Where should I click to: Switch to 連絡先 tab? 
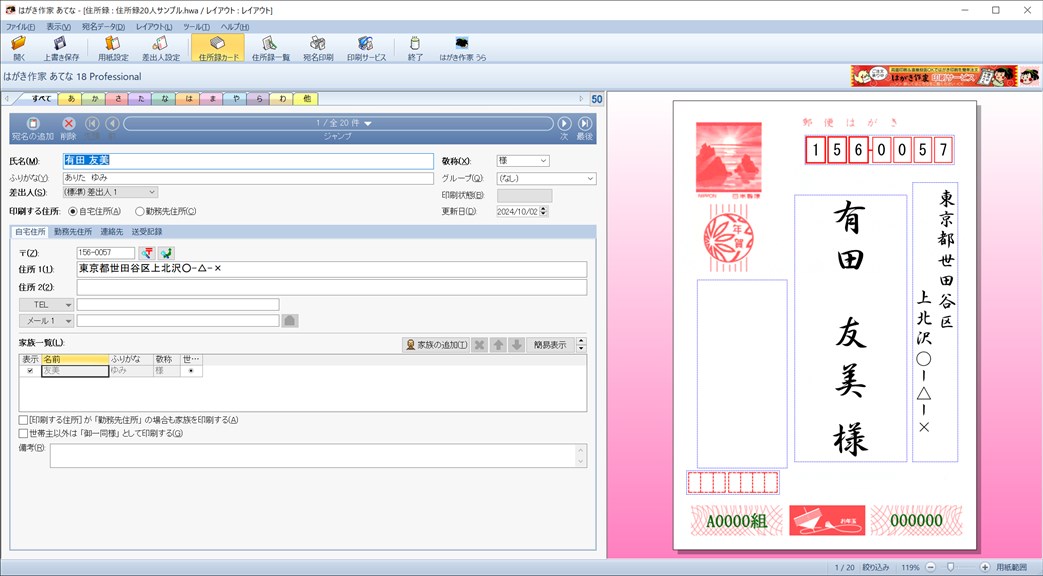[x=112, y=231]
